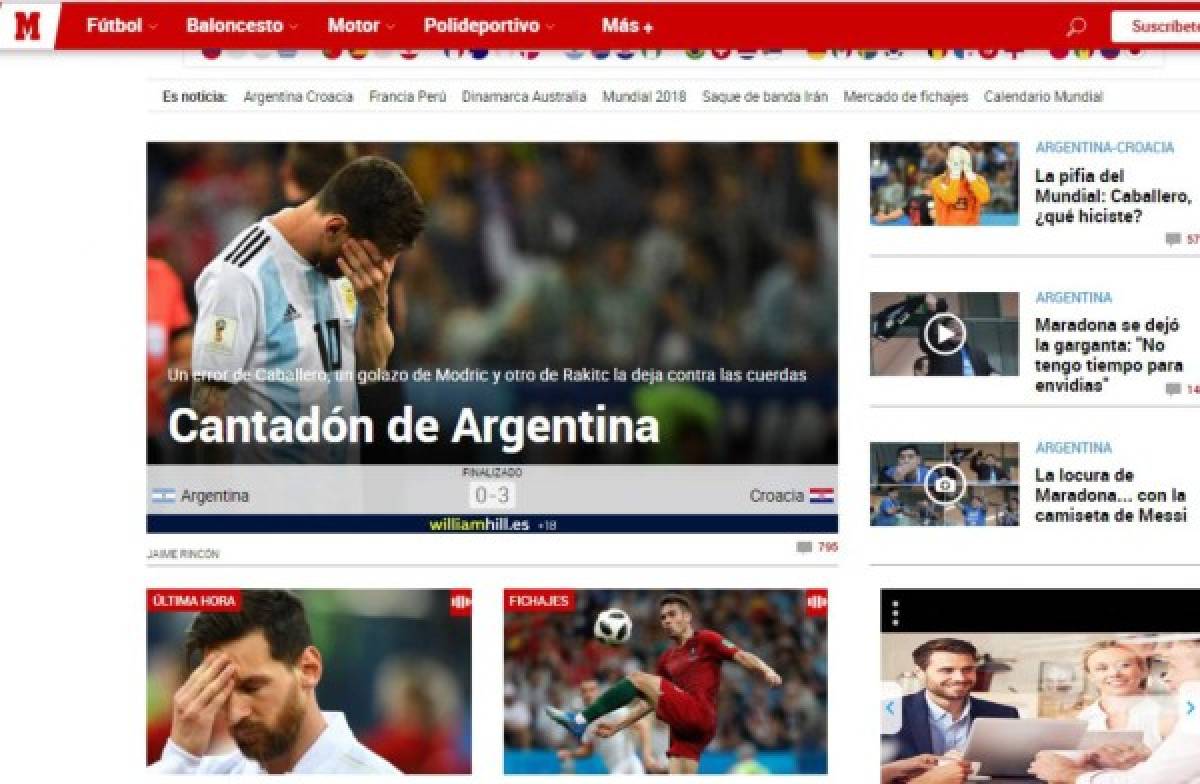Open the Mundial 2018 link
This screenshot has height=784, width=1200.
(x=643, y=98)
